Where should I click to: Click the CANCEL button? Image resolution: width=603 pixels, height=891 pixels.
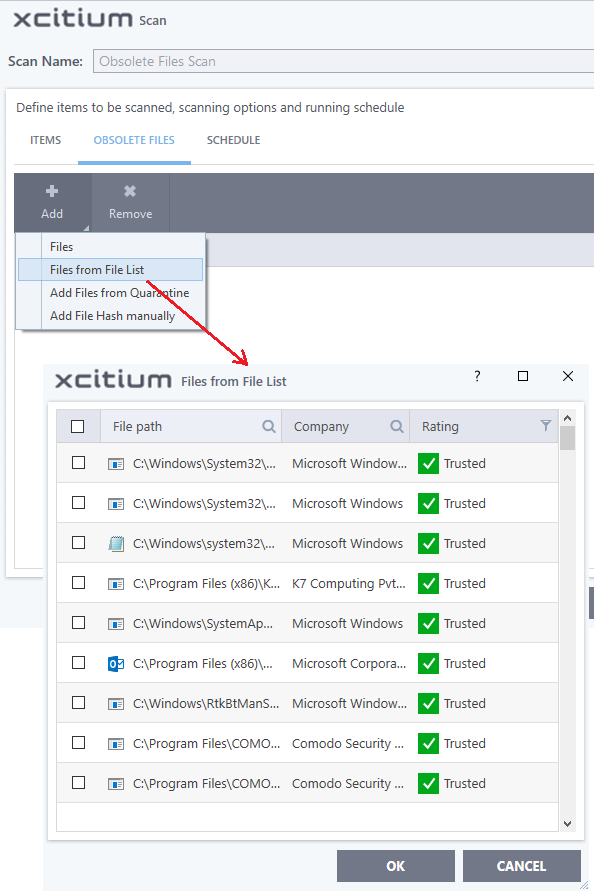522,866
